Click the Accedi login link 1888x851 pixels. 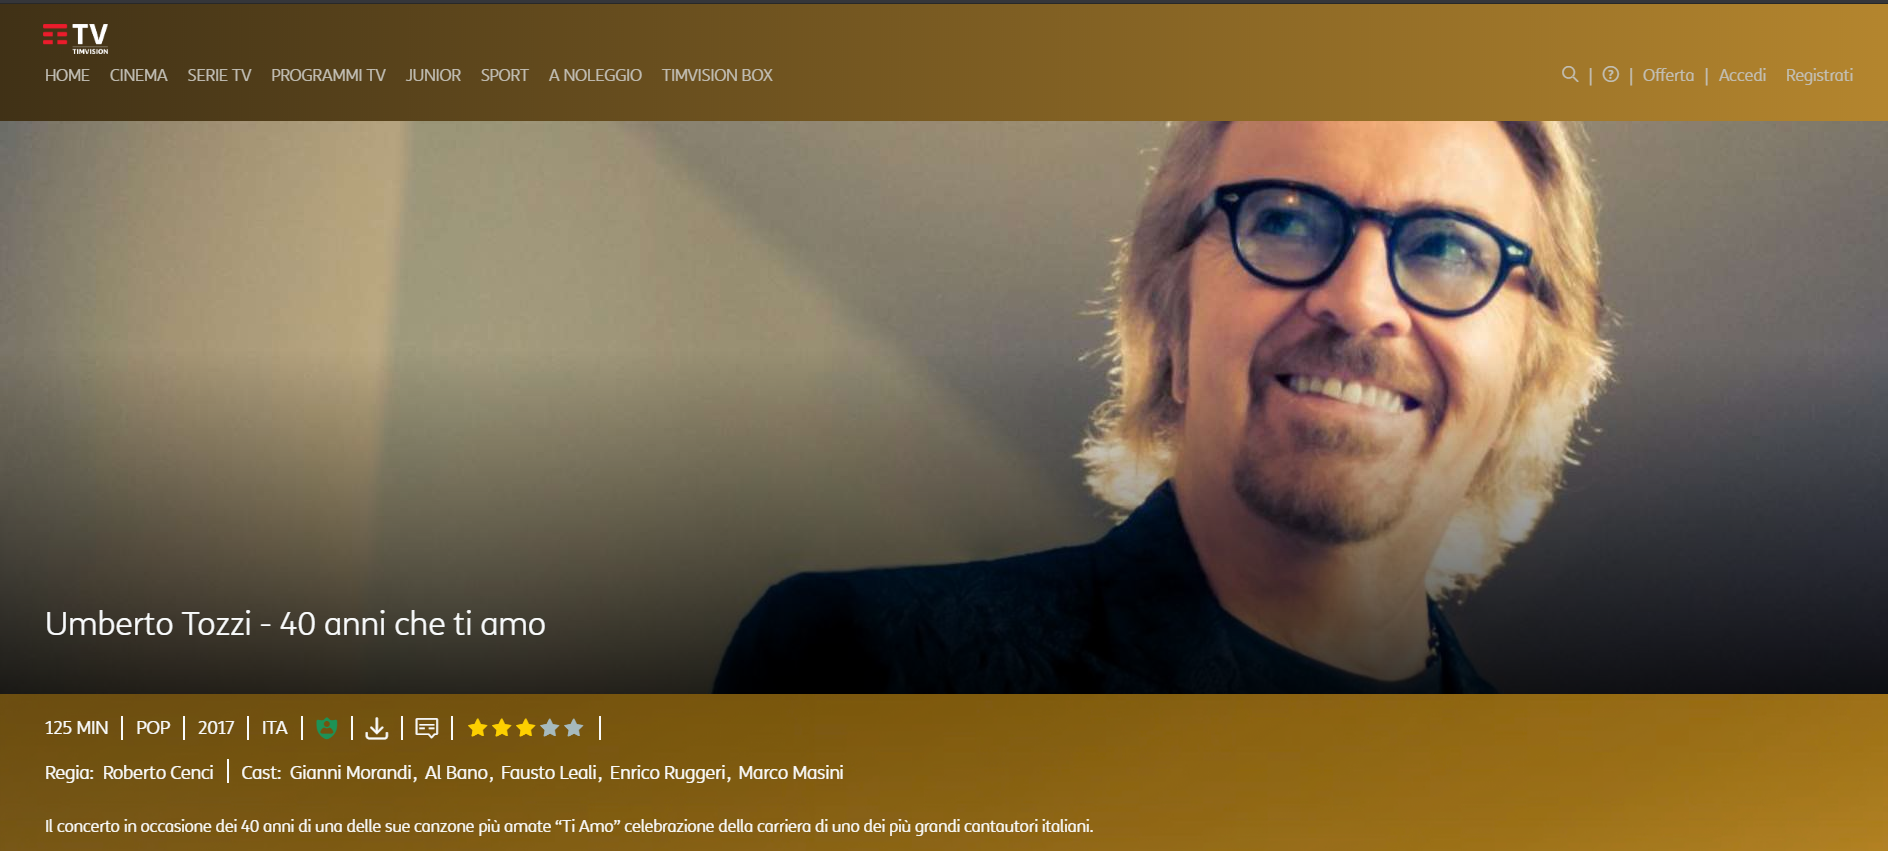coord(1742,75)
